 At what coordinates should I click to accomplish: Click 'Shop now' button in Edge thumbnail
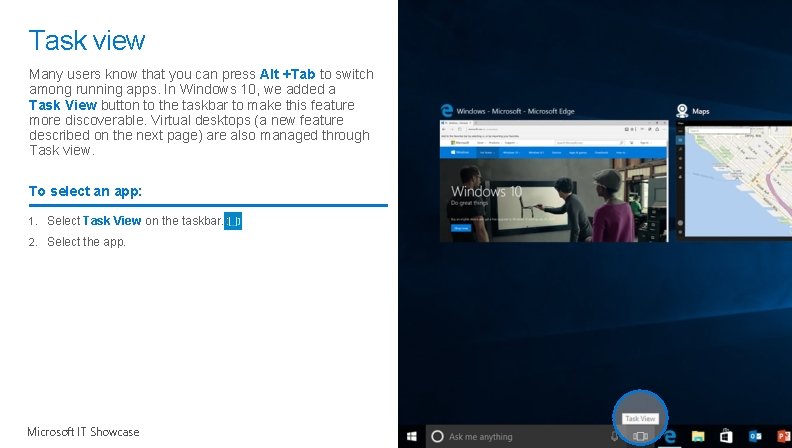pos(461,228)
